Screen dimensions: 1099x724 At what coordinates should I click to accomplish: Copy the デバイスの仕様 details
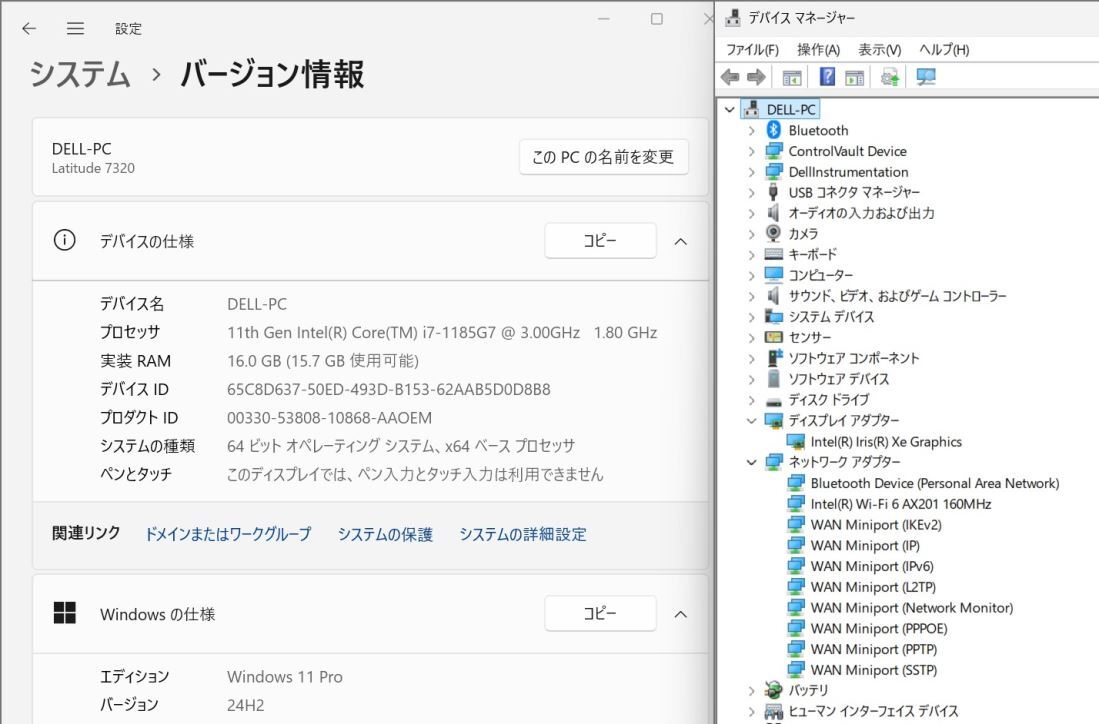pos(601,240)
